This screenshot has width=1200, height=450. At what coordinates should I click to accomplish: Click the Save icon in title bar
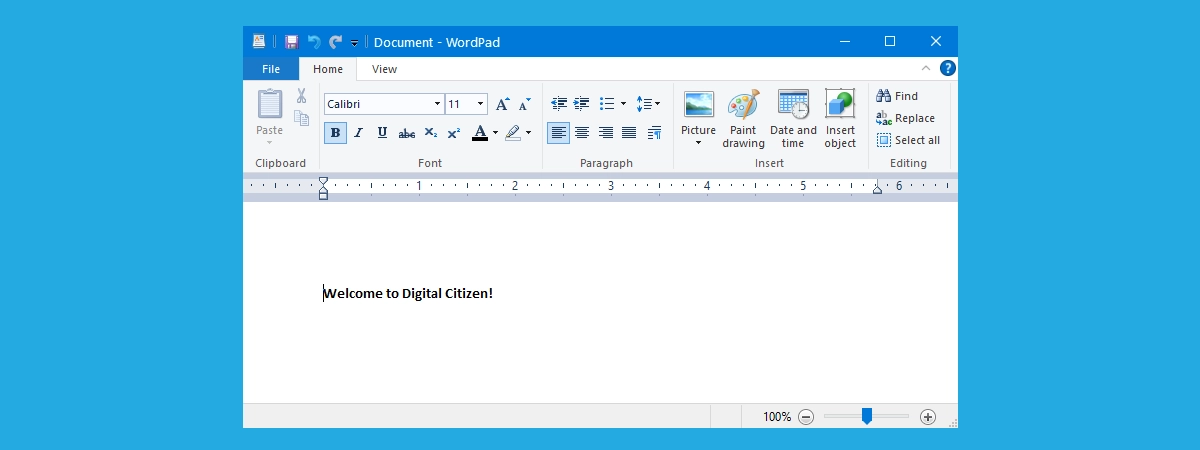tap(292, 42)
